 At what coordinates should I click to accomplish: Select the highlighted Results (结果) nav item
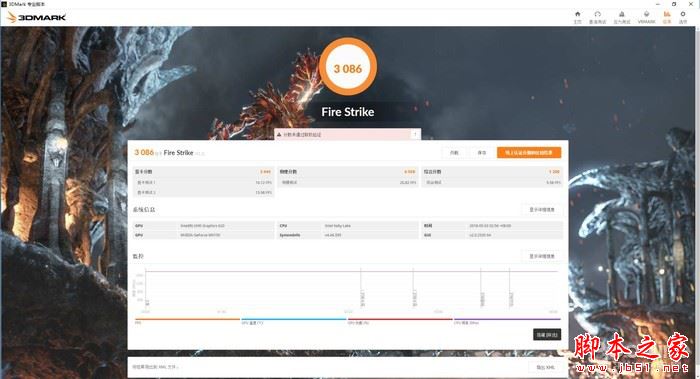pyautogui.click(x=667, y=17)
